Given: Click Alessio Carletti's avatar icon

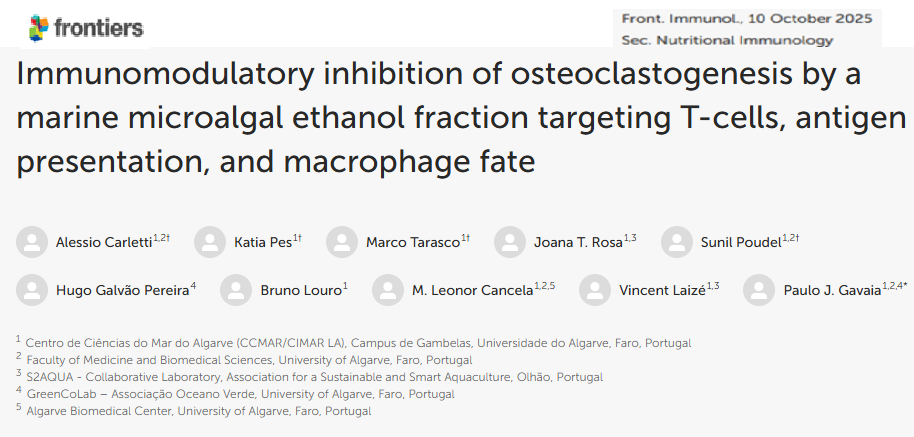Looking at the screenshot, I should click(x=32, y=242).
